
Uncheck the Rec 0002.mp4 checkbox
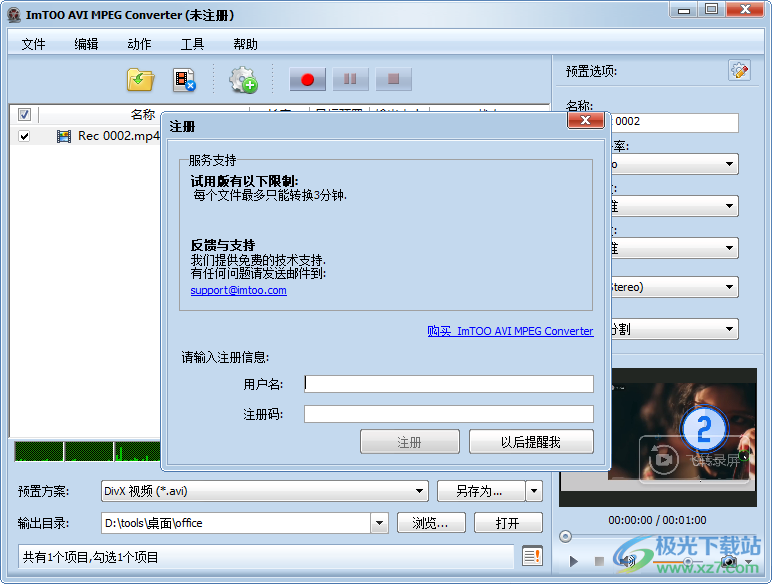tap(24, 136)
